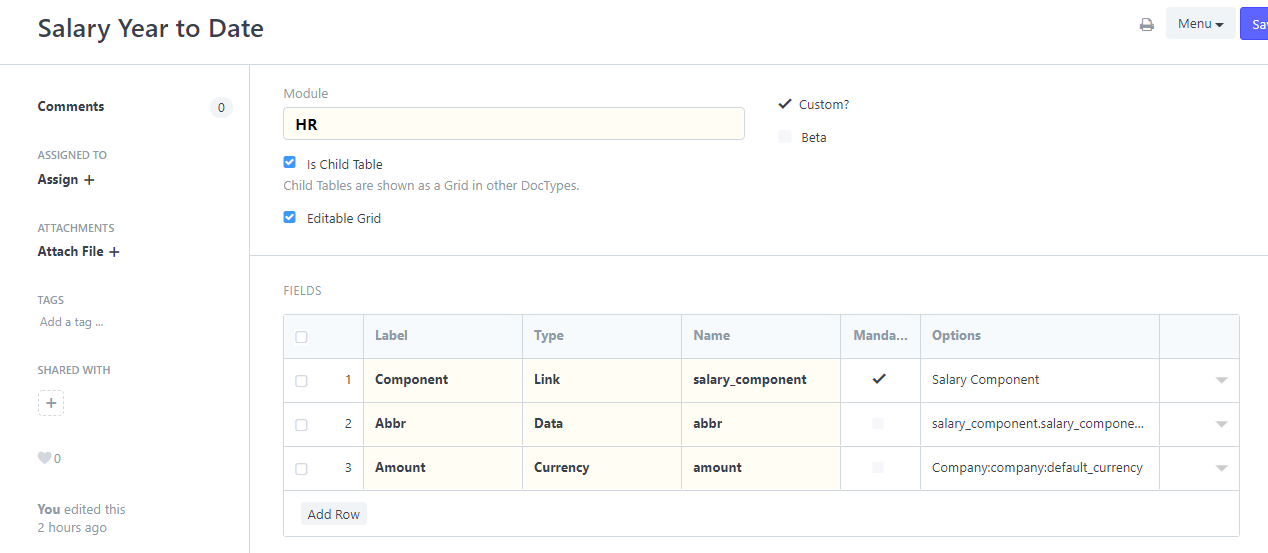Click the print icon
Viewport: 1268px width, 553px height.
click(x=1147, y=24)
